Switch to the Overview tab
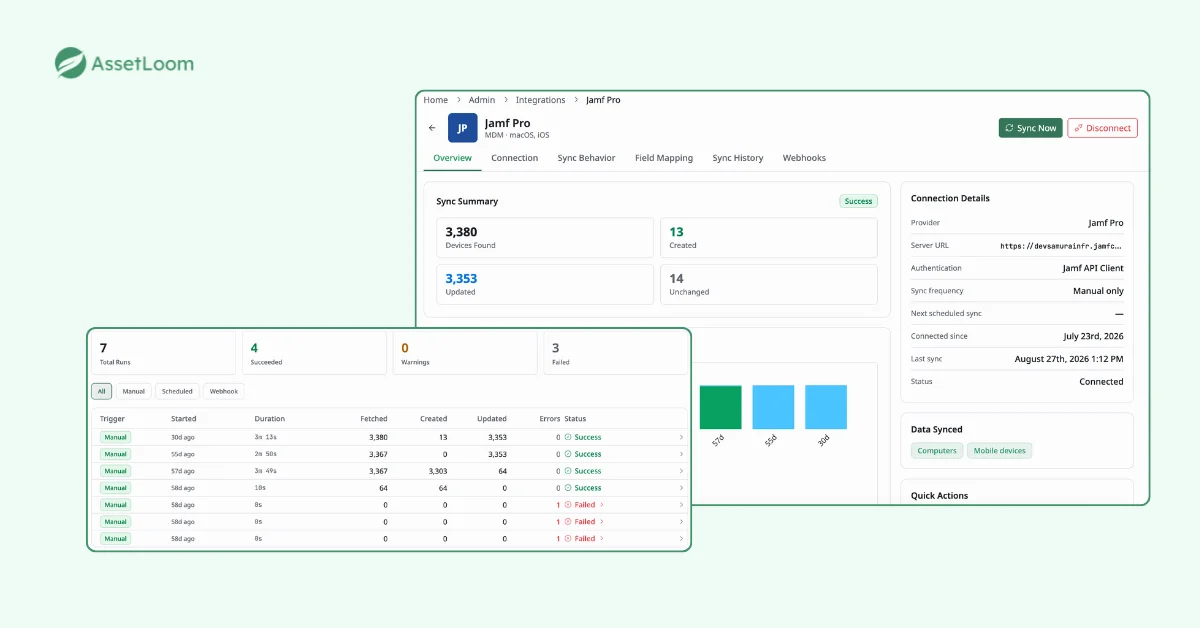The image size is (1200, 628). (x=452, y=158)
